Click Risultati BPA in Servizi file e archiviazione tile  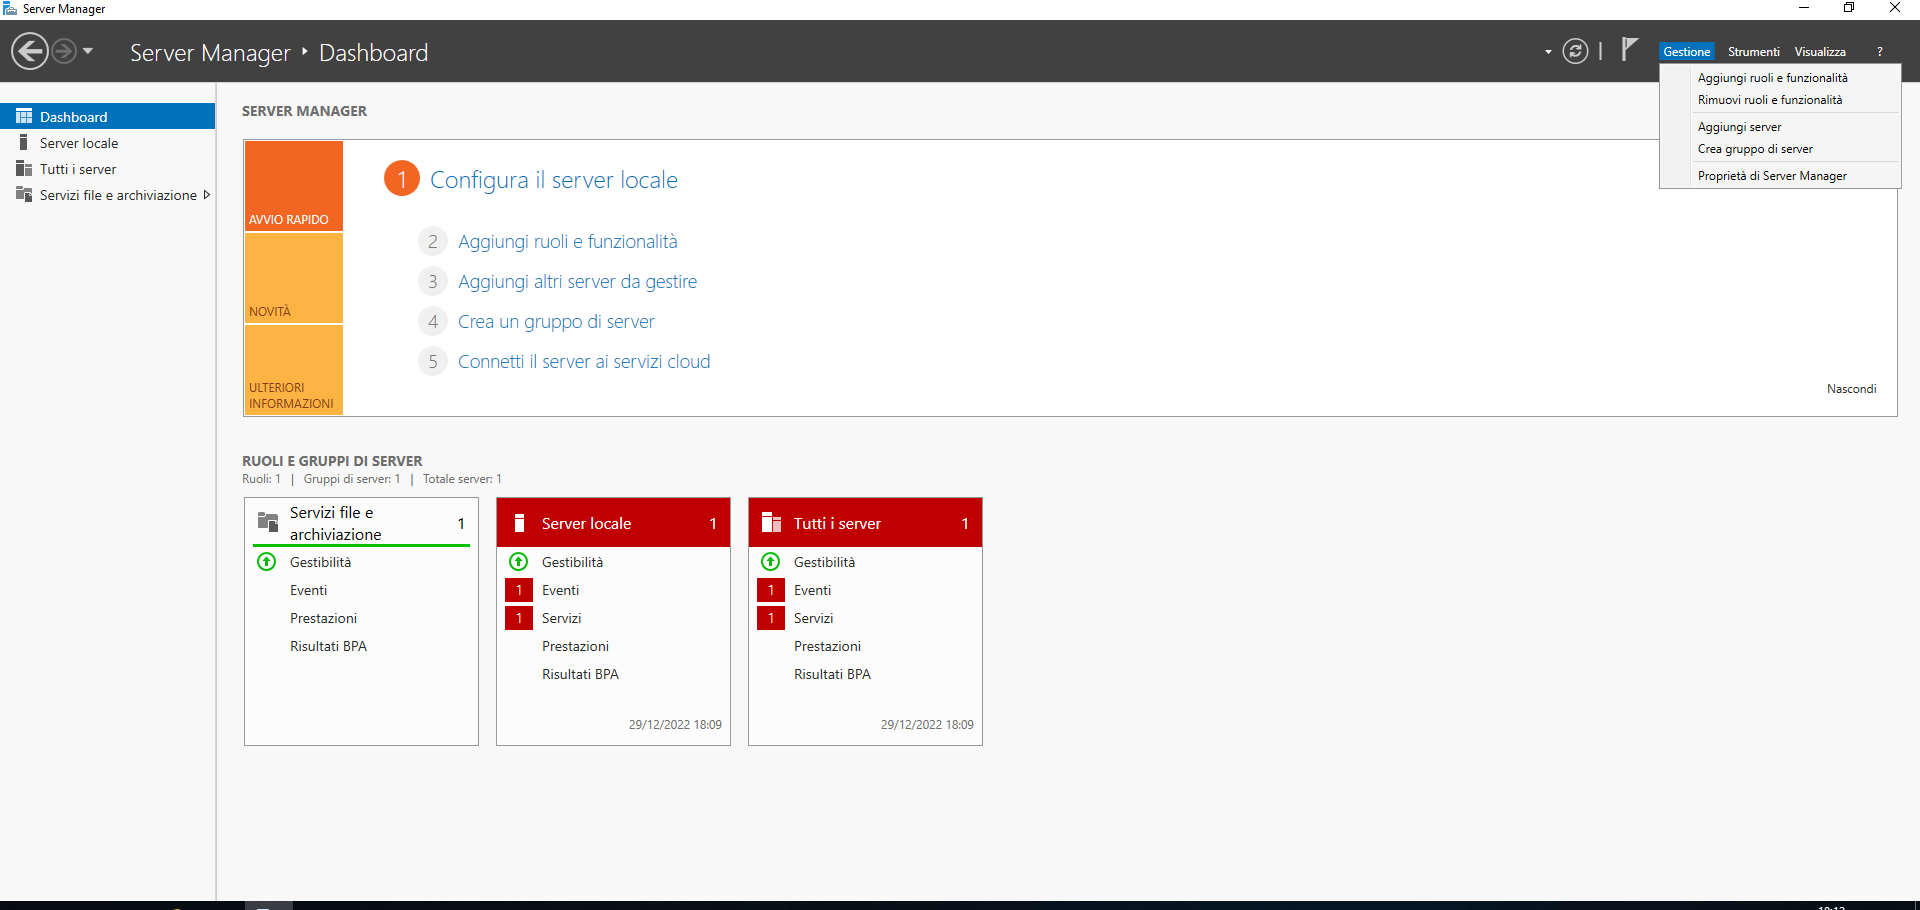[x=328, y=646]
